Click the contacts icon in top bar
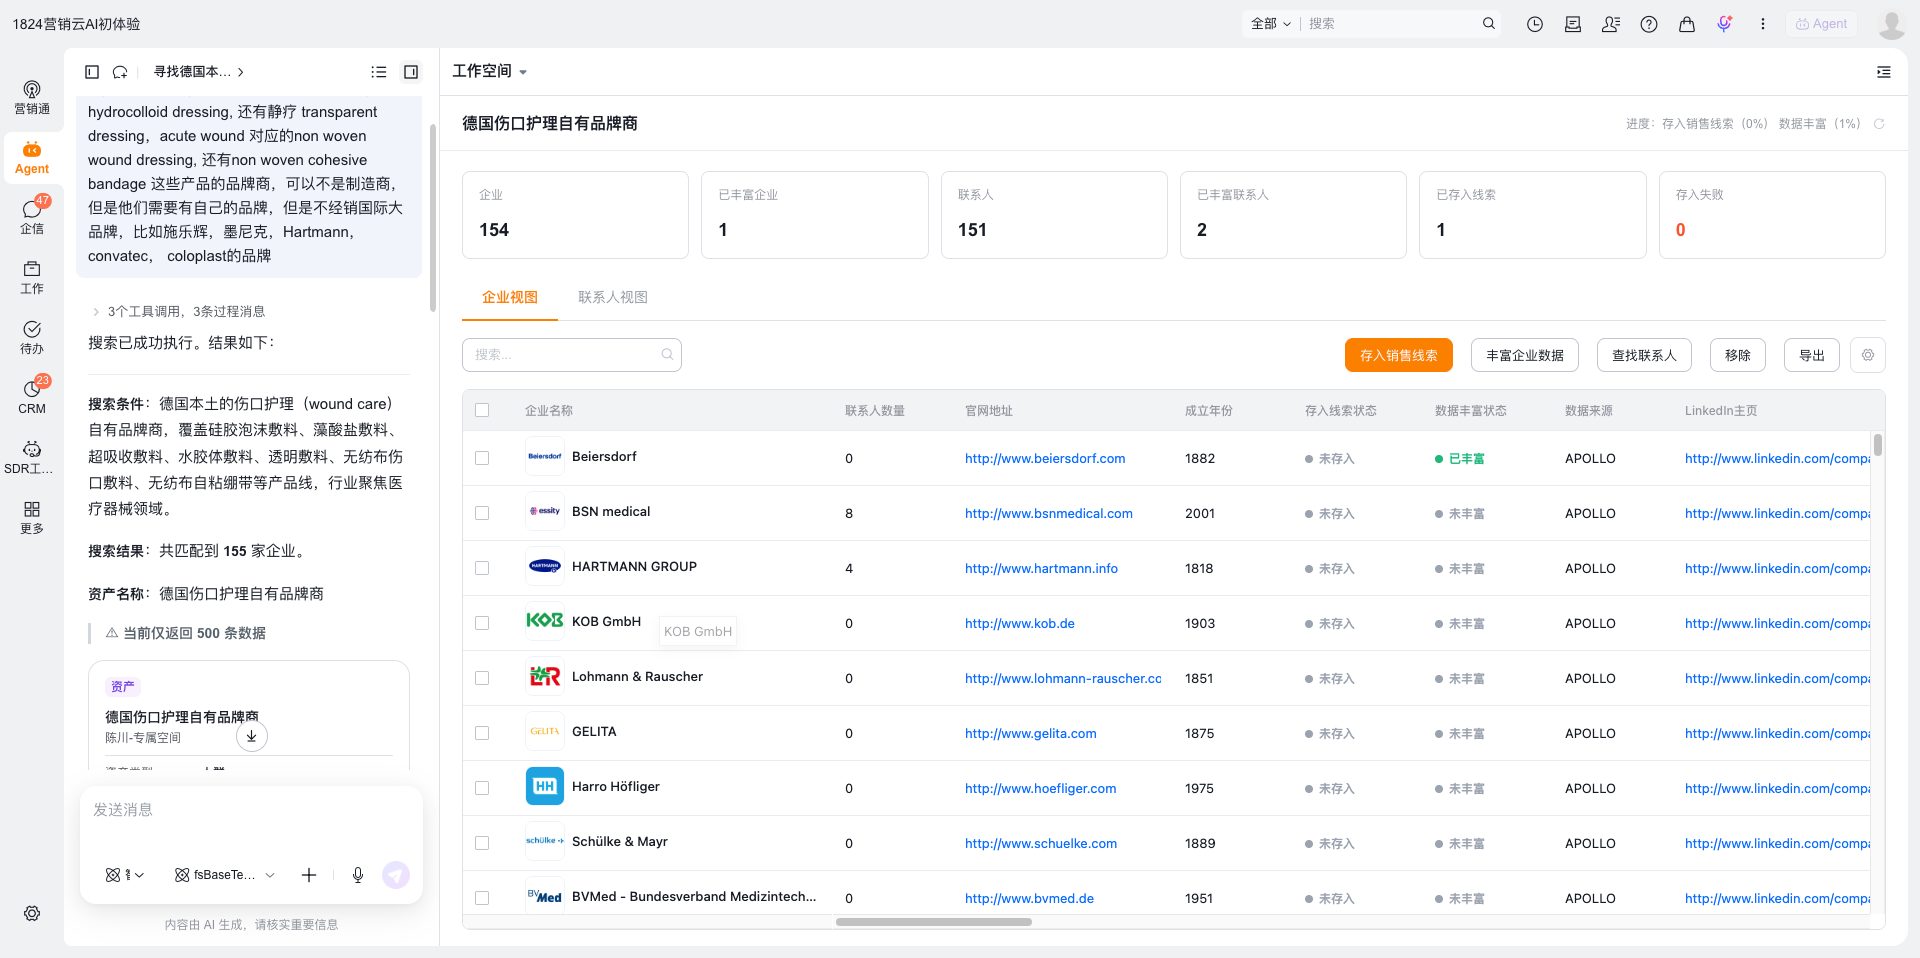The height and width of the screenshot is (958, 1920). point(1611,24)
